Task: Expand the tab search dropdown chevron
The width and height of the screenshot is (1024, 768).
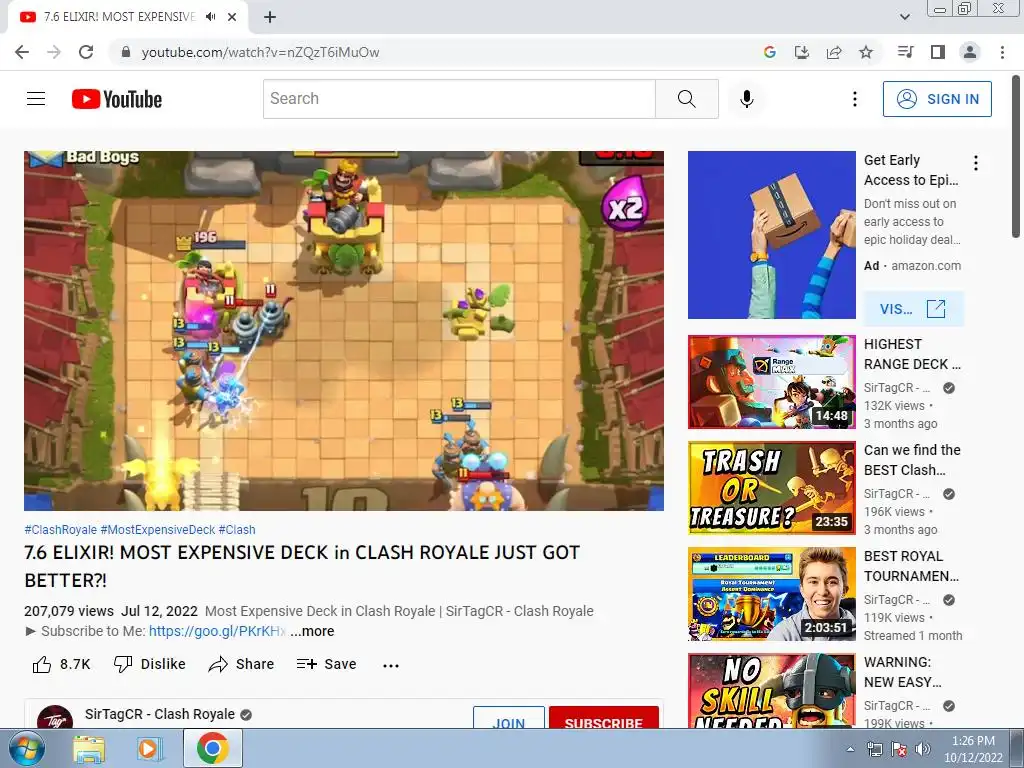Action: pos(904,17)
